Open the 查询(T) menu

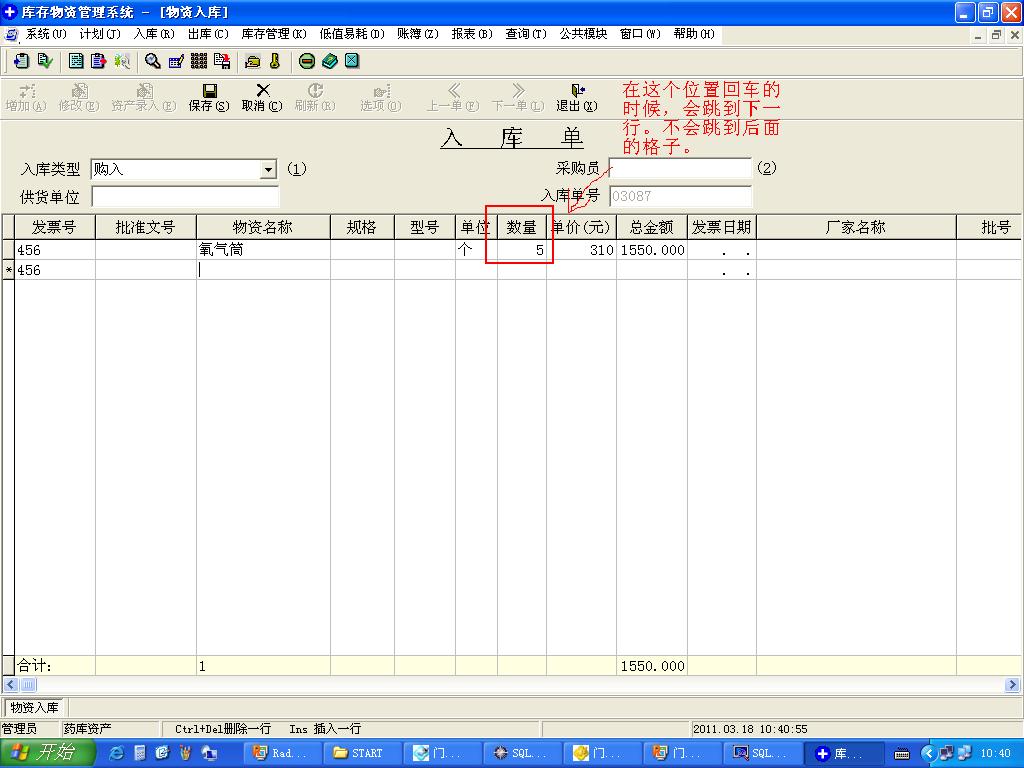[526, 34]
